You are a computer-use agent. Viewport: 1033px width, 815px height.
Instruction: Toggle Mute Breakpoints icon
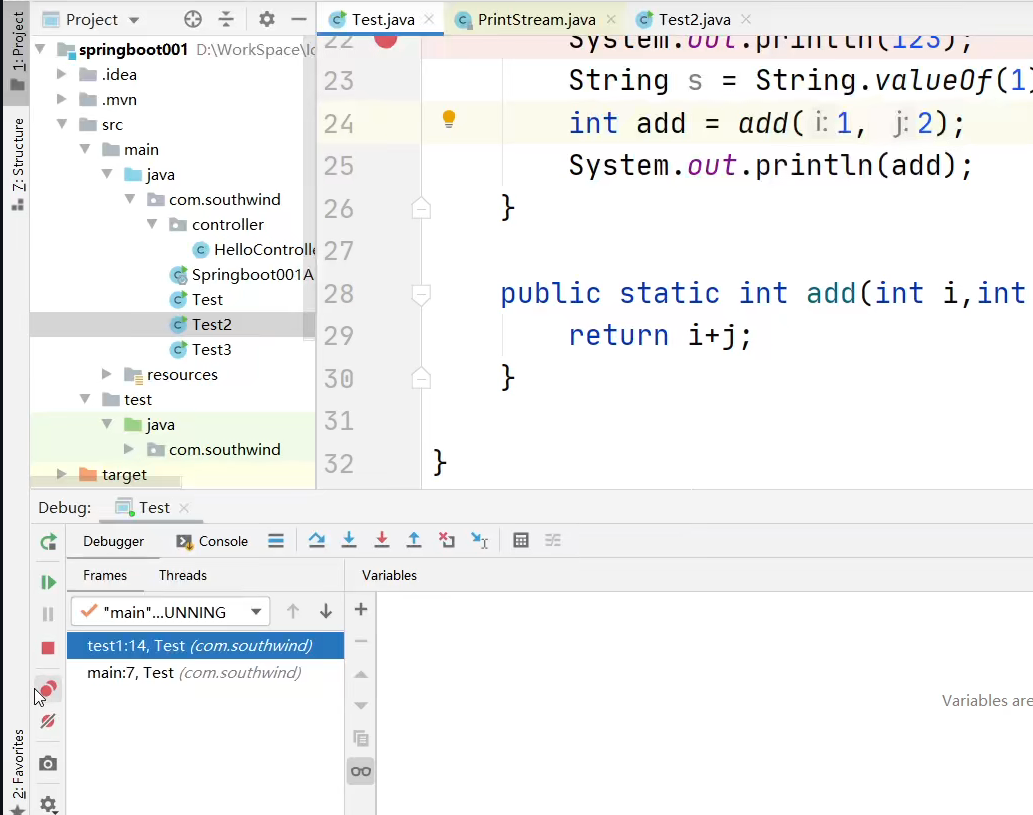pos(48,721)
